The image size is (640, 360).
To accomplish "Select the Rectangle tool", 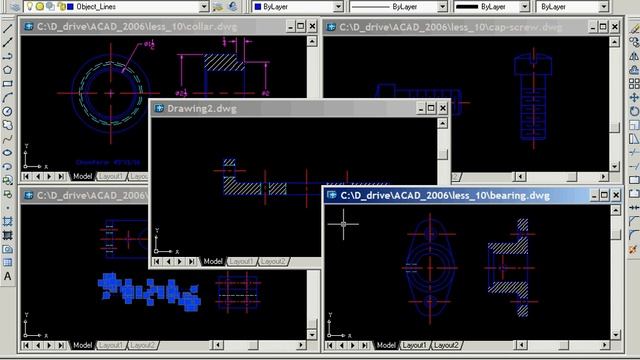I will click(x=7, y=84).
